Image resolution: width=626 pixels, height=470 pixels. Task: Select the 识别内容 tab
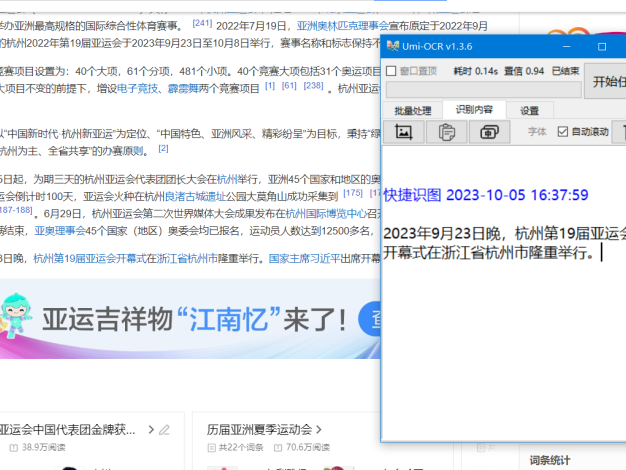coord(474,109)
